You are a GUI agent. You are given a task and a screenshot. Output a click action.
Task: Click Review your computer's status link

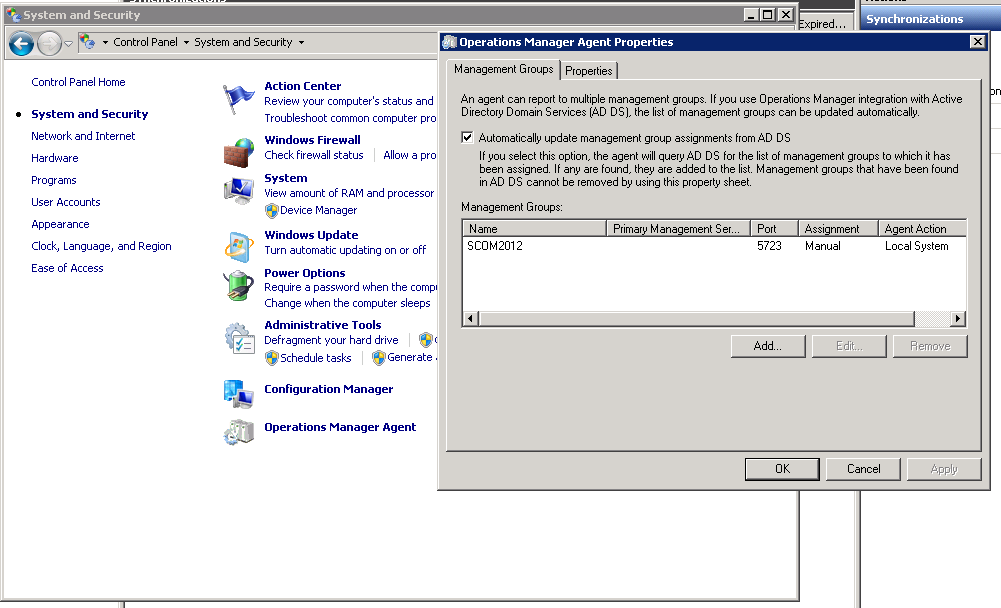point(349,101)
